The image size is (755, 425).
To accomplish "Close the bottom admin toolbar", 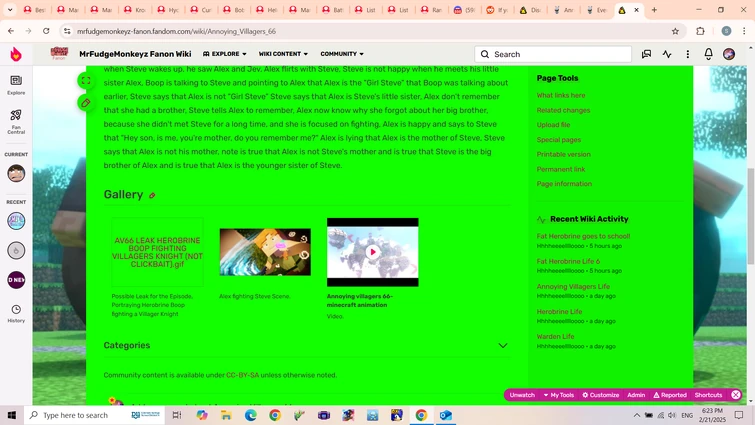I will click(x=736, y=395).
